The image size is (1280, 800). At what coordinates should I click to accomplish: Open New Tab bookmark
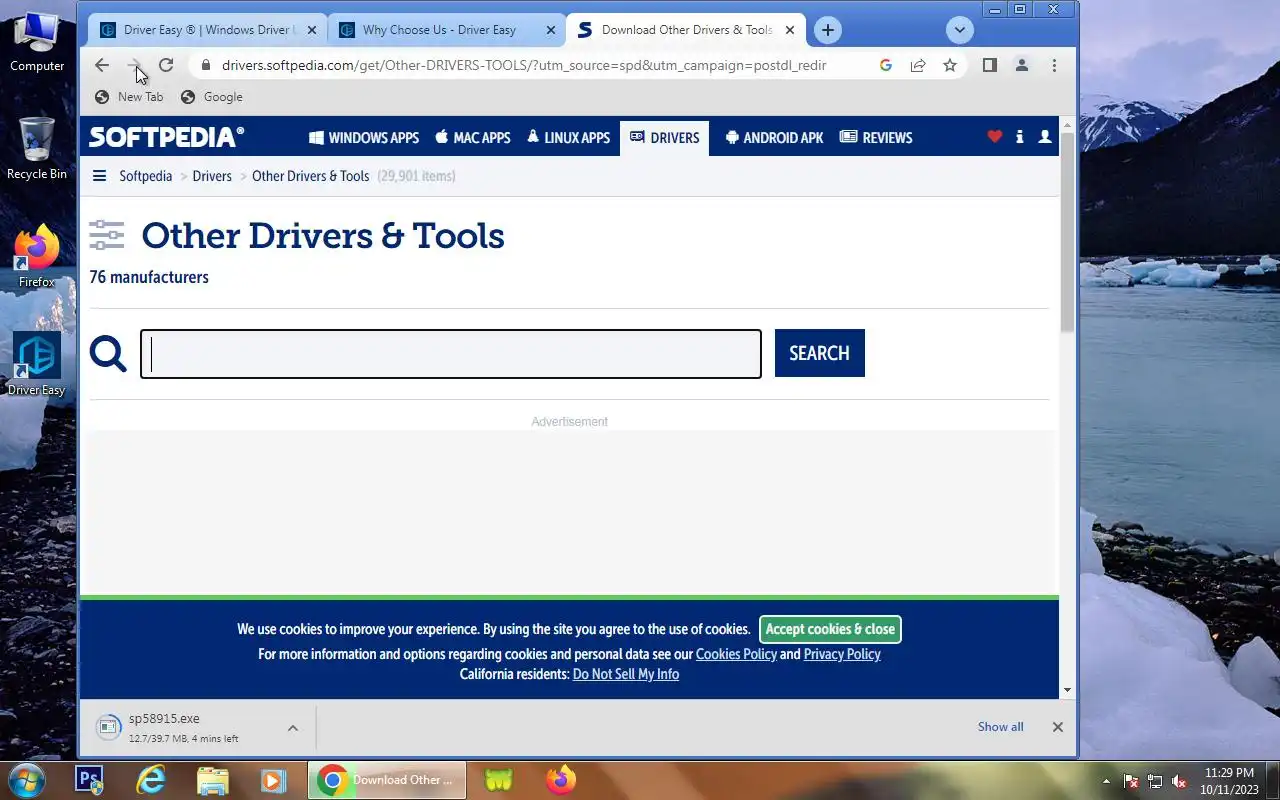pyautogui.click(x=129, y=97)
